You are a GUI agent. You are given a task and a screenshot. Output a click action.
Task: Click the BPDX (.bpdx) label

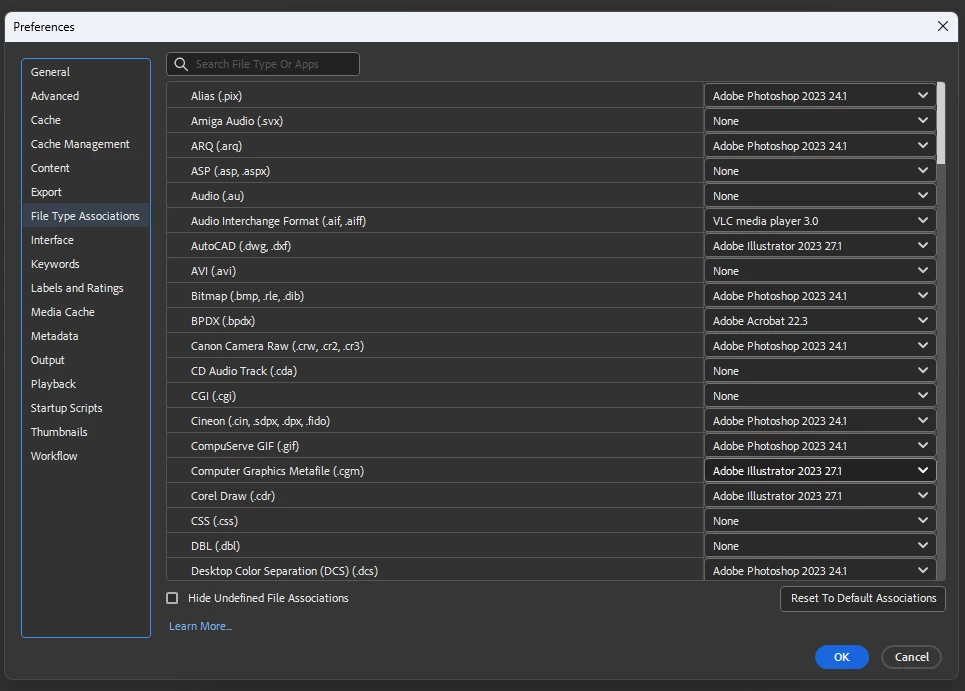(x=223, y=321)
